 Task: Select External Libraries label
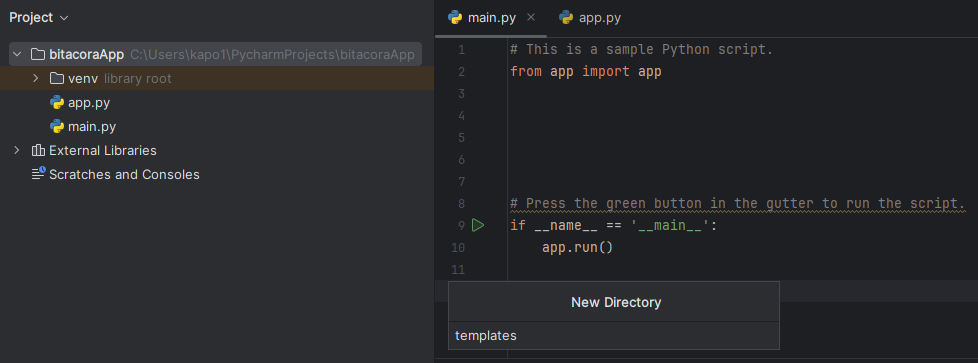(x=103, y=150)
